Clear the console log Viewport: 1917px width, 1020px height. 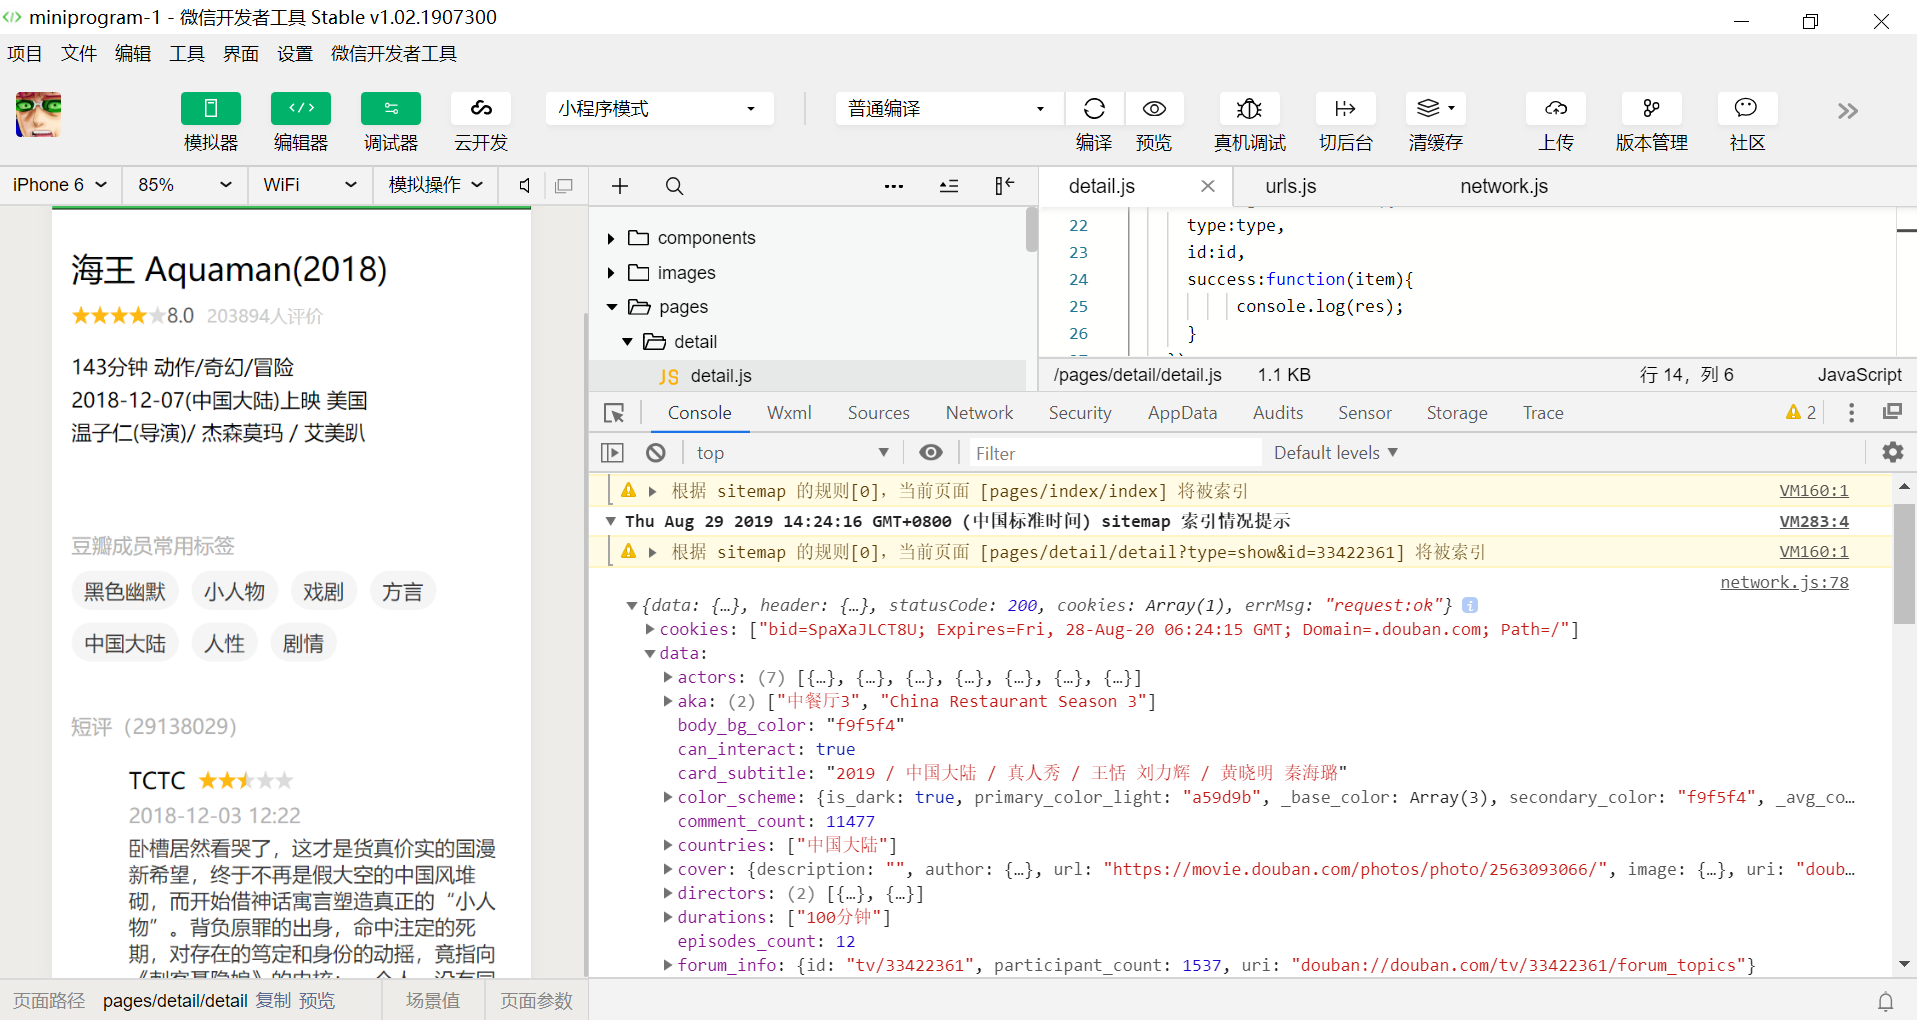click(656, 453)
